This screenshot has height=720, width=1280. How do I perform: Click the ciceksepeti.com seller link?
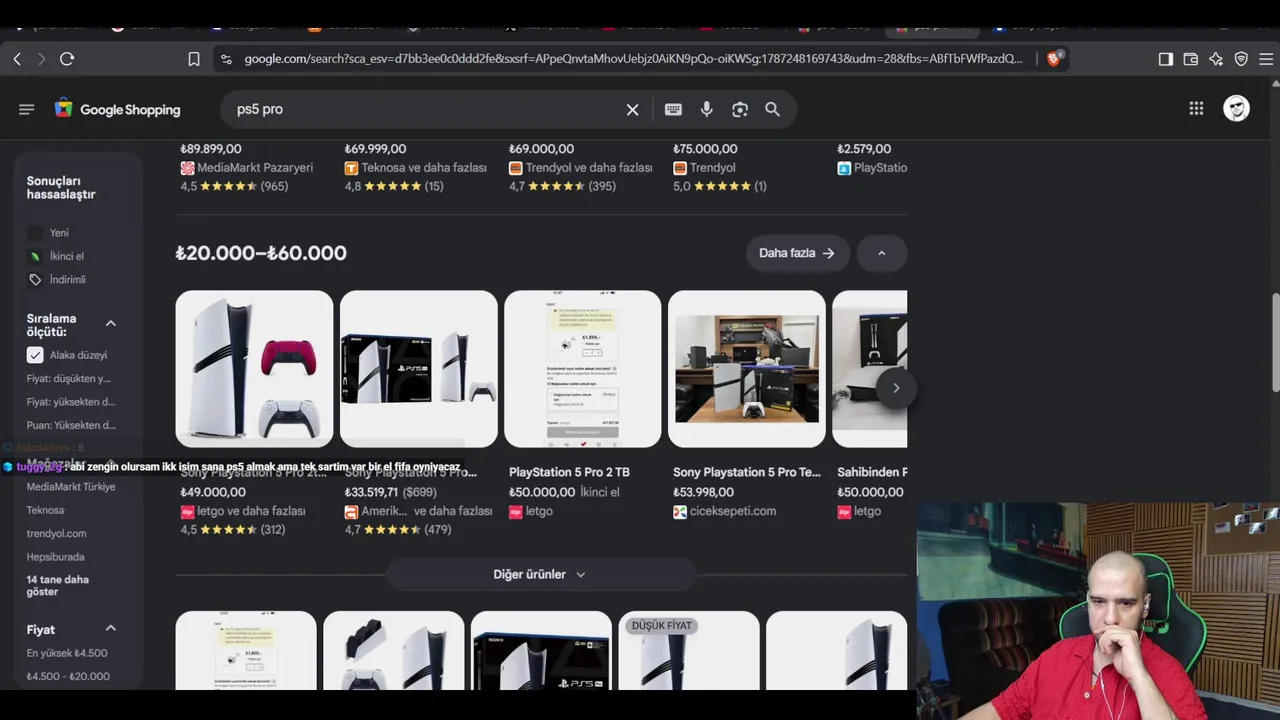732,511
